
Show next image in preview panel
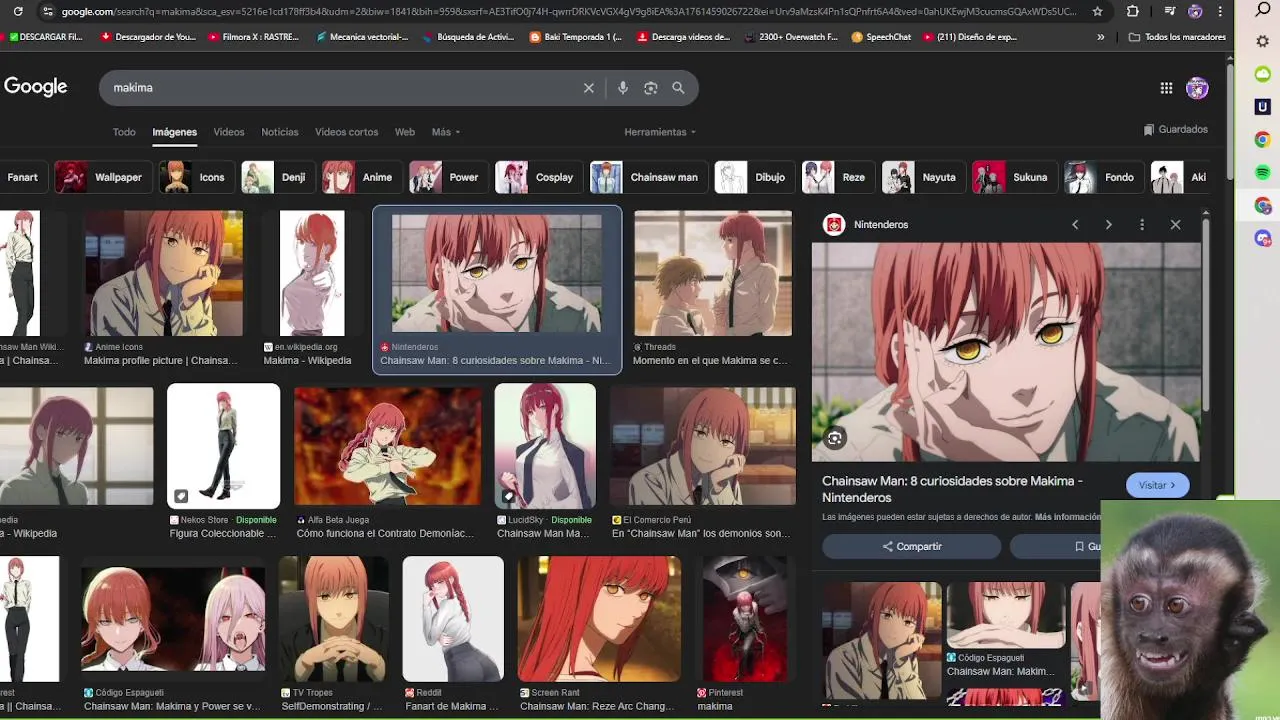click(1108, 225)
